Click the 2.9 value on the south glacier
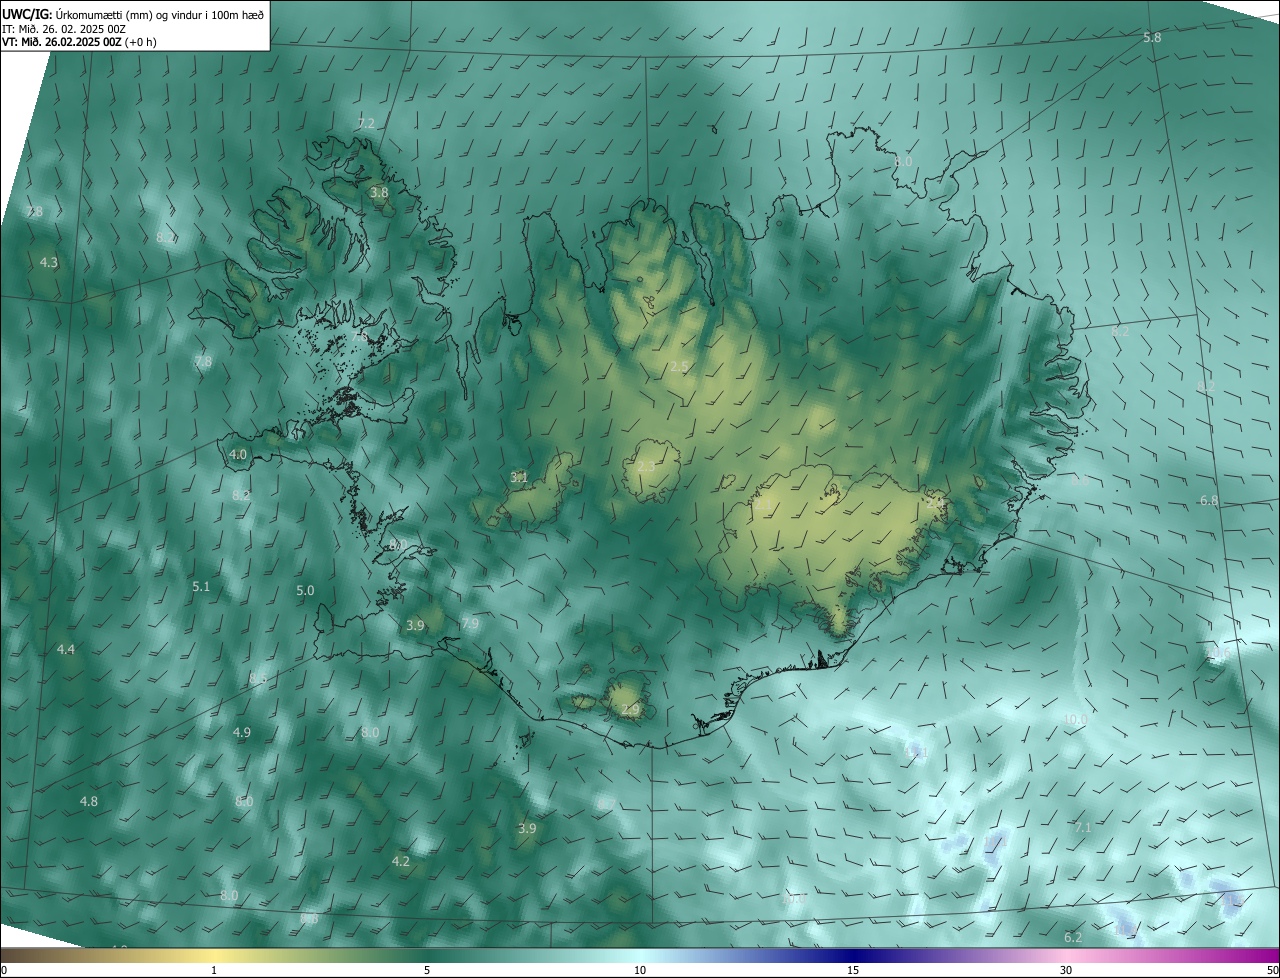This screenshot has height=978, width=1280. coord(630,711)
